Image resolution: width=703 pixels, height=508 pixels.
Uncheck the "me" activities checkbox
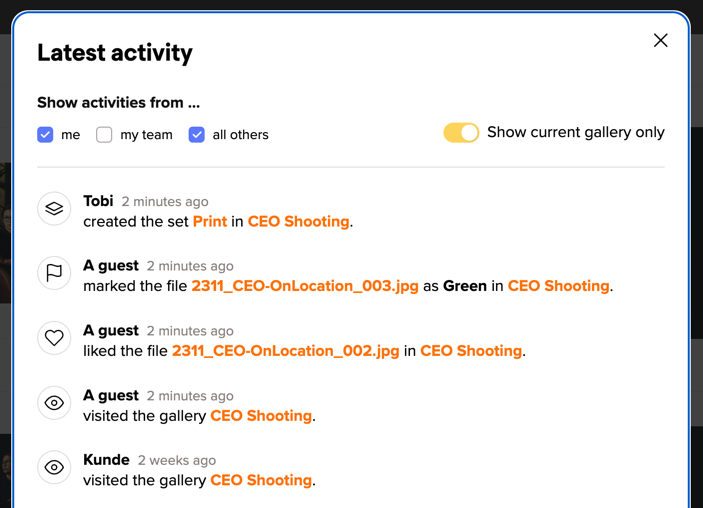pos(46,134)
